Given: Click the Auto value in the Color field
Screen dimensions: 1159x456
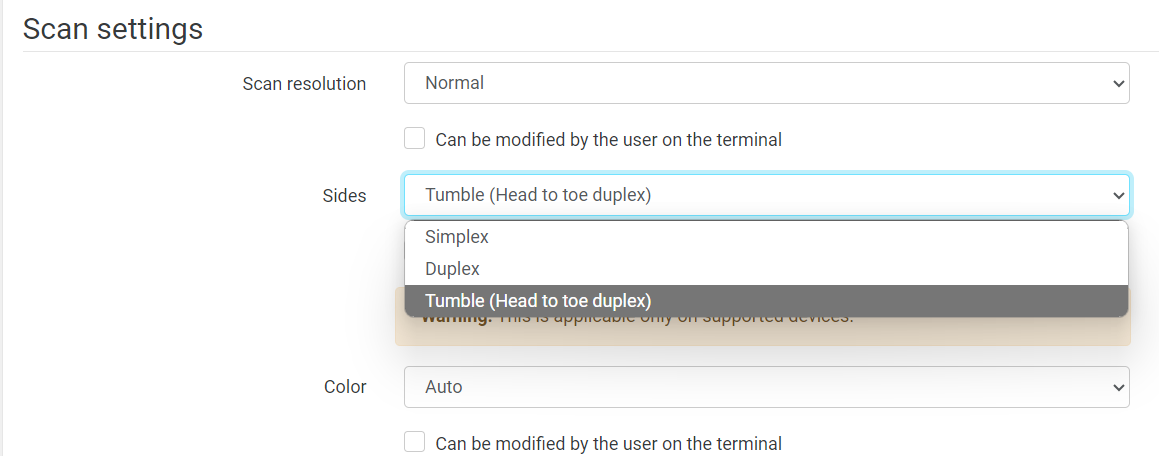Looking at the screenshot, I should (x=444, y=386).
